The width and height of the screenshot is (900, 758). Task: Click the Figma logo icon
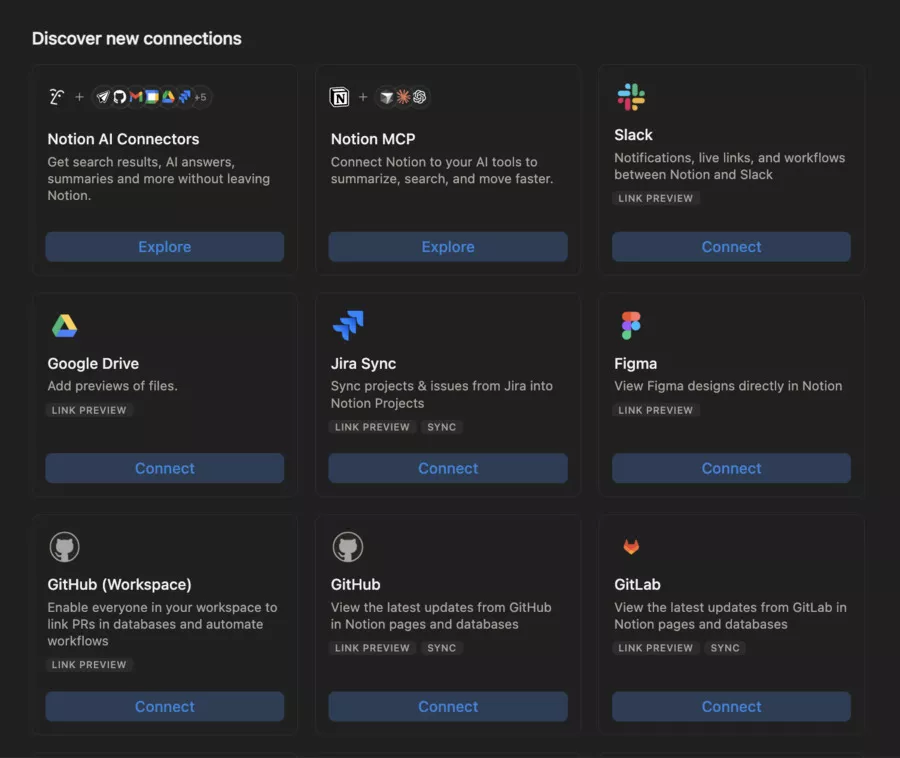pyautogui.click(x=631, y=324)
